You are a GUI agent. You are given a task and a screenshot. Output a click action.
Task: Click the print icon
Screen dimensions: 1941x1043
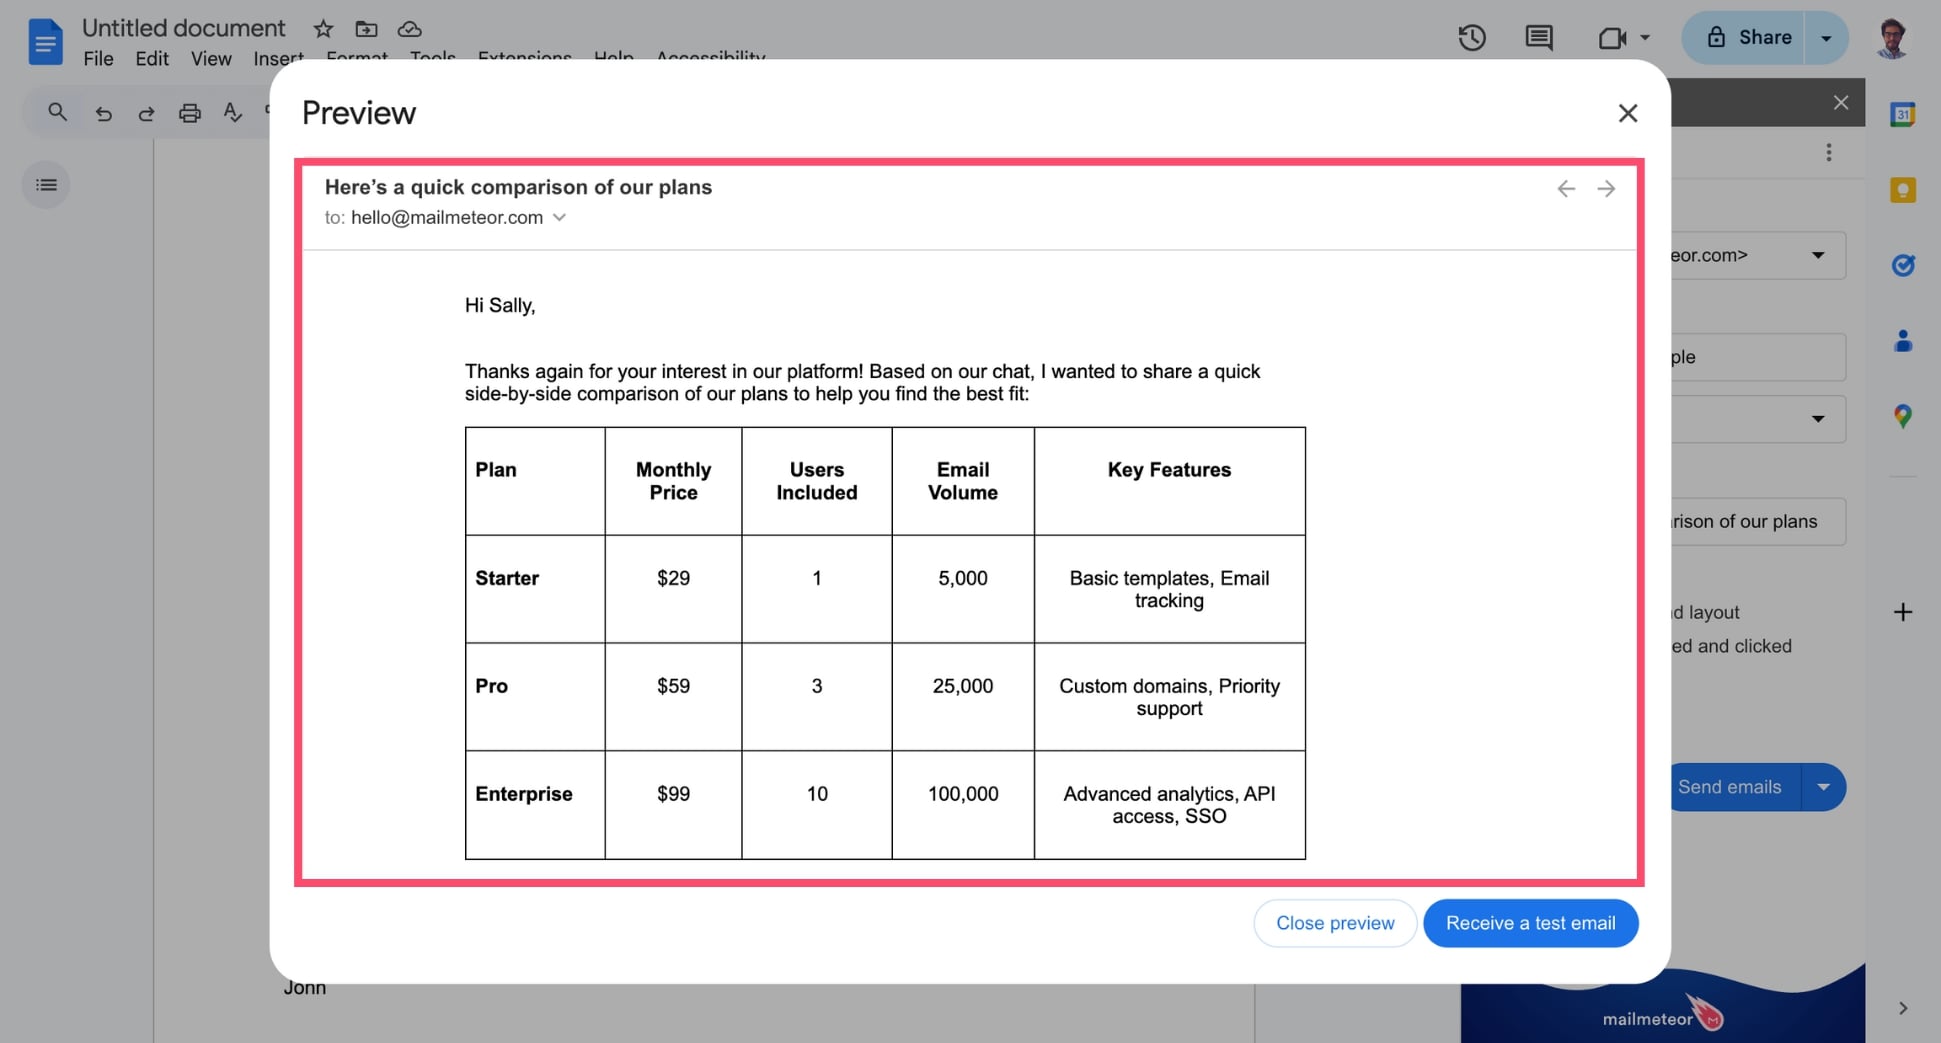189,113
